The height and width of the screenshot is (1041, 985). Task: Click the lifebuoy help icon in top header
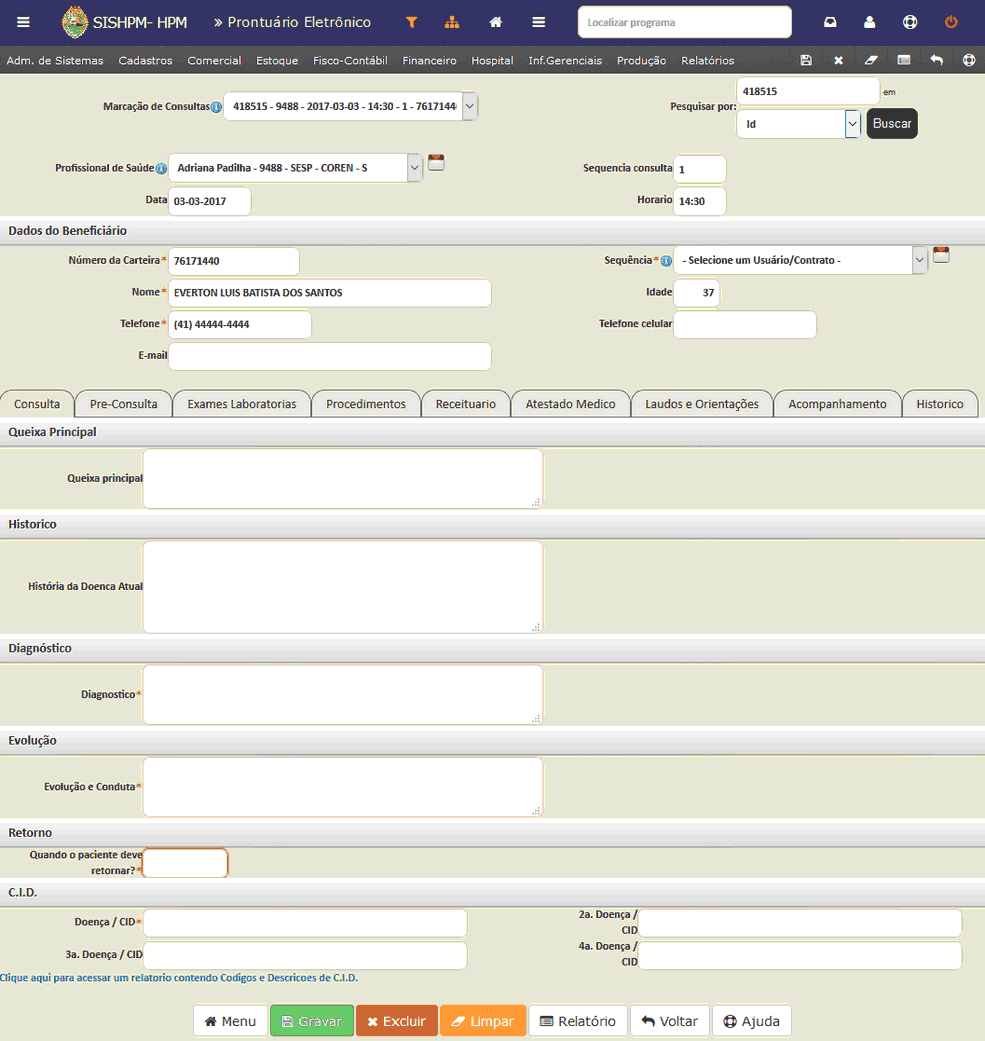tap(910, 22)
